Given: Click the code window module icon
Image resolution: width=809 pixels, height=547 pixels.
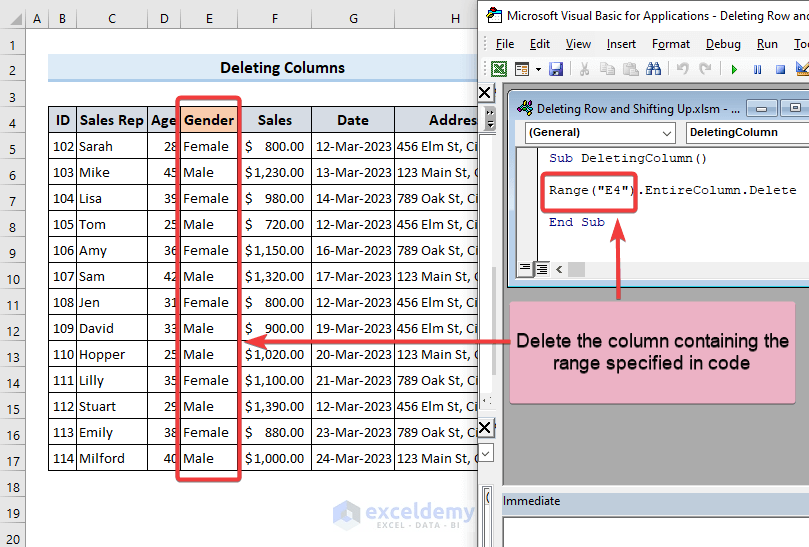Looking at the screenshot, I should 525,108.
